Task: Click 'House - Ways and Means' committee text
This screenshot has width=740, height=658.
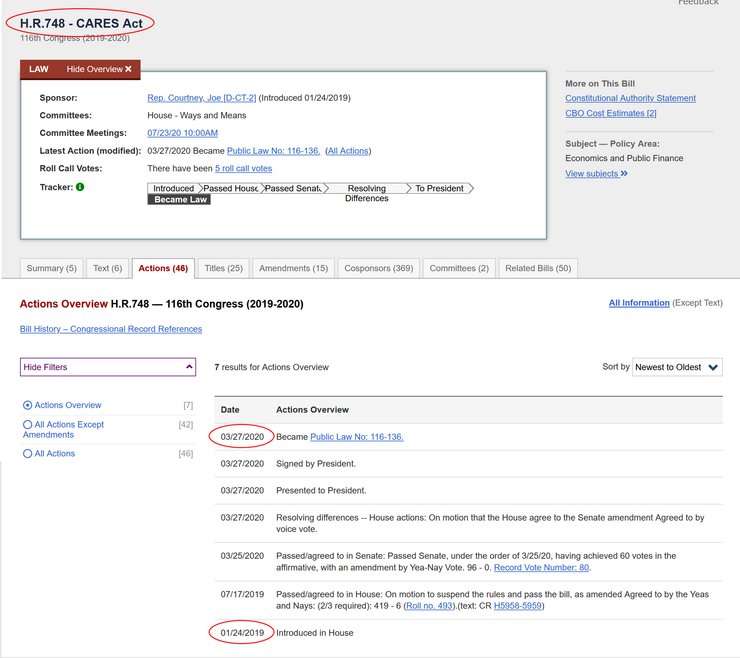Action: point(197,115)
